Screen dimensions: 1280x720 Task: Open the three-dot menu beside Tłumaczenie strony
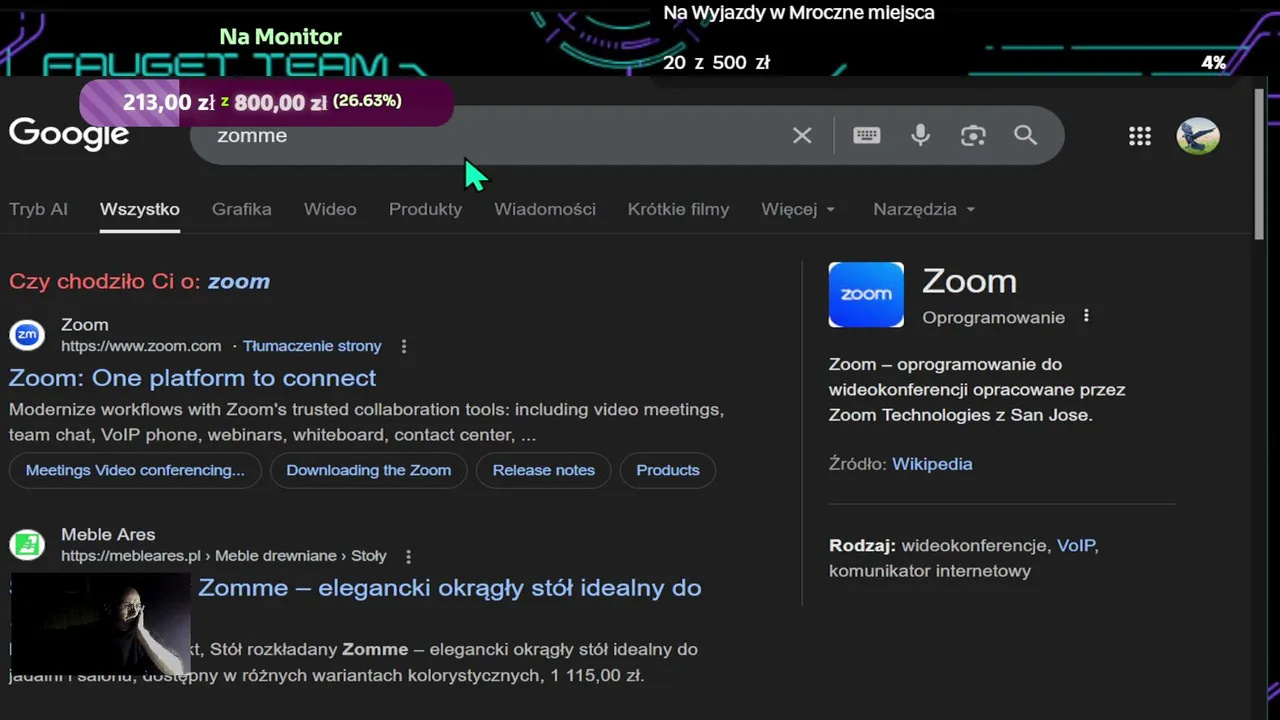click(404, 346)
